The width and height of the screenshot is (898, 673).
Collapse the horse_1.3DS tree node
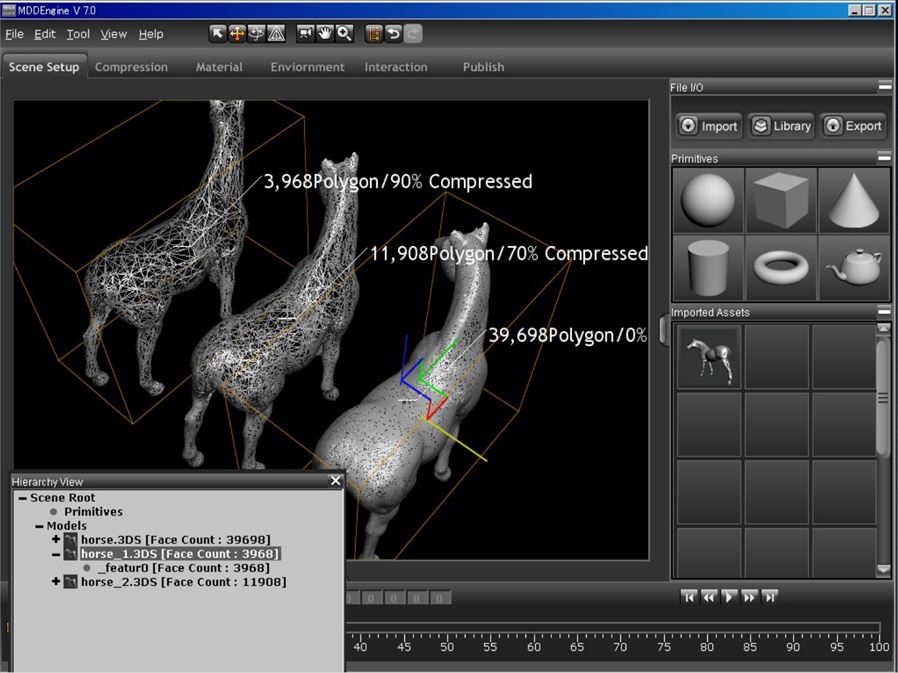[x=56, y=554]
